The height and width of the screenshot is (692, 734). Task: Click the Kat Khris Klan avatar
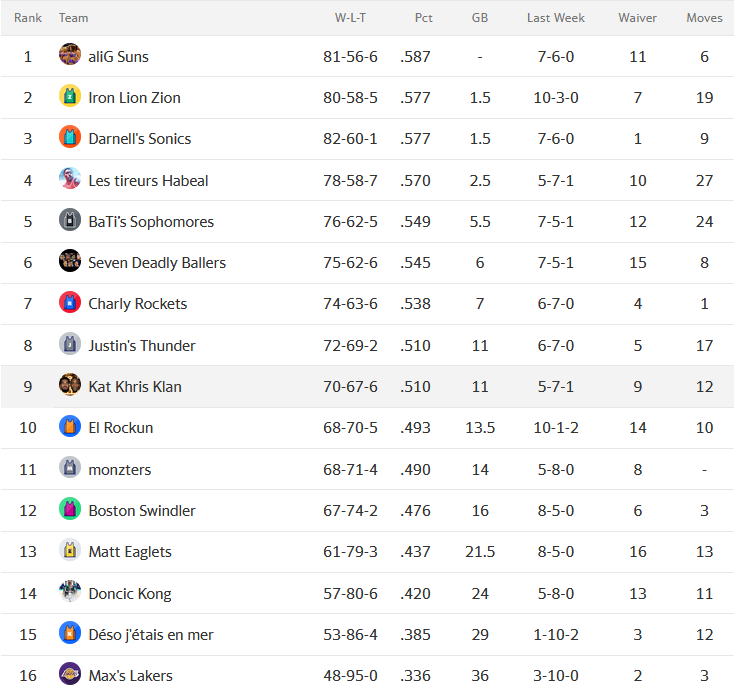(70, 384)
